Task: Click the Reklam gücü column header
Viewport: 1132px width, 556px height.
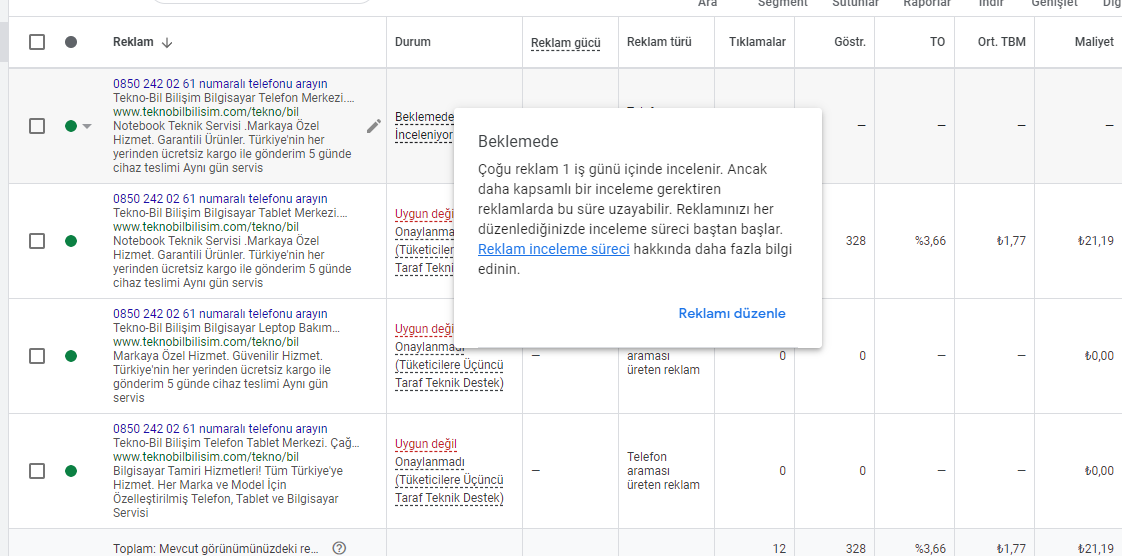Action: (566, 43)
